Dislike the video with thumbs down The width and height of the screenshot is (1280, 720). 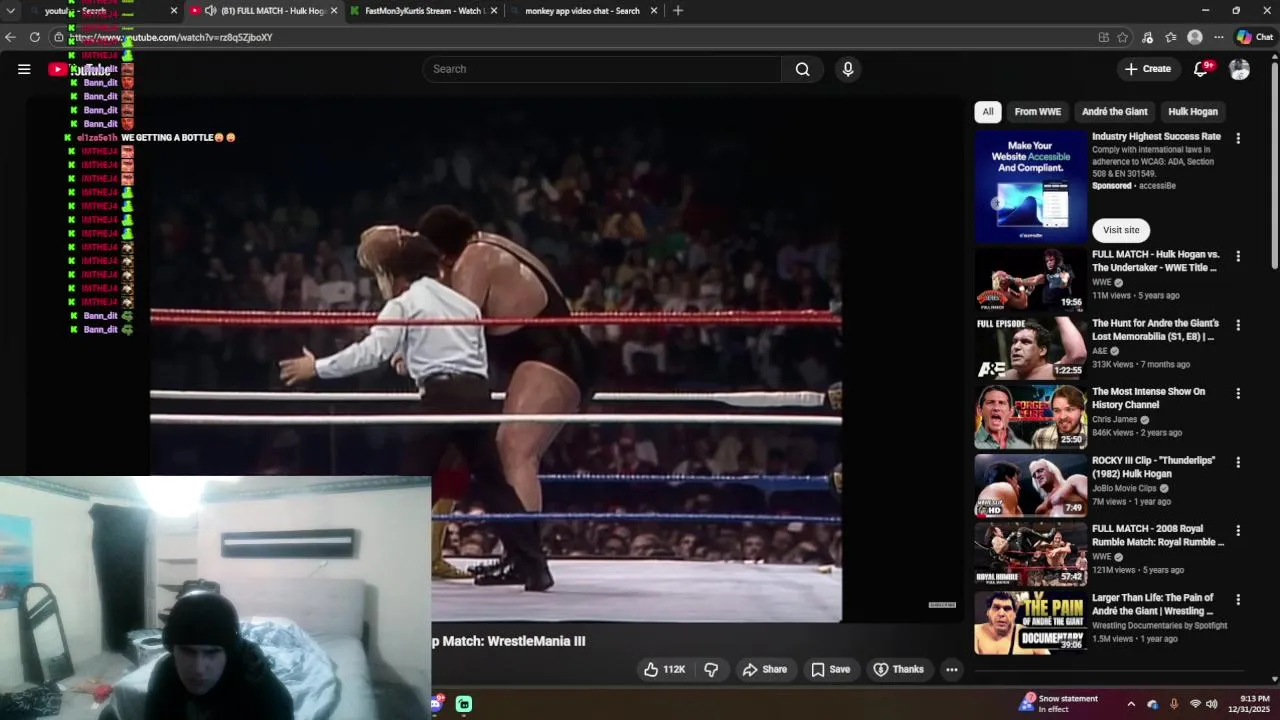pyautogui.click(x=711, y=669)
